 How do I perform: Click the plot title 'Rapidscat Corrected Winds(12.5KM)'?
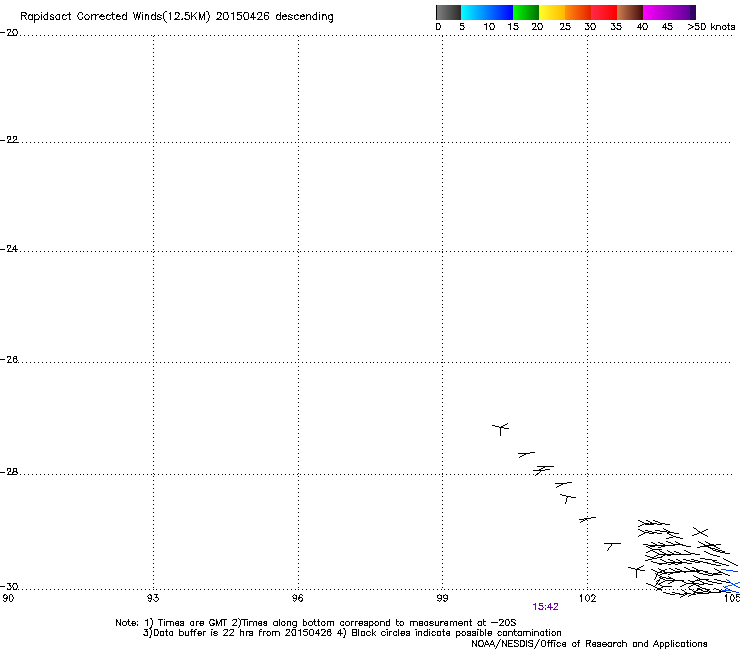115,17
